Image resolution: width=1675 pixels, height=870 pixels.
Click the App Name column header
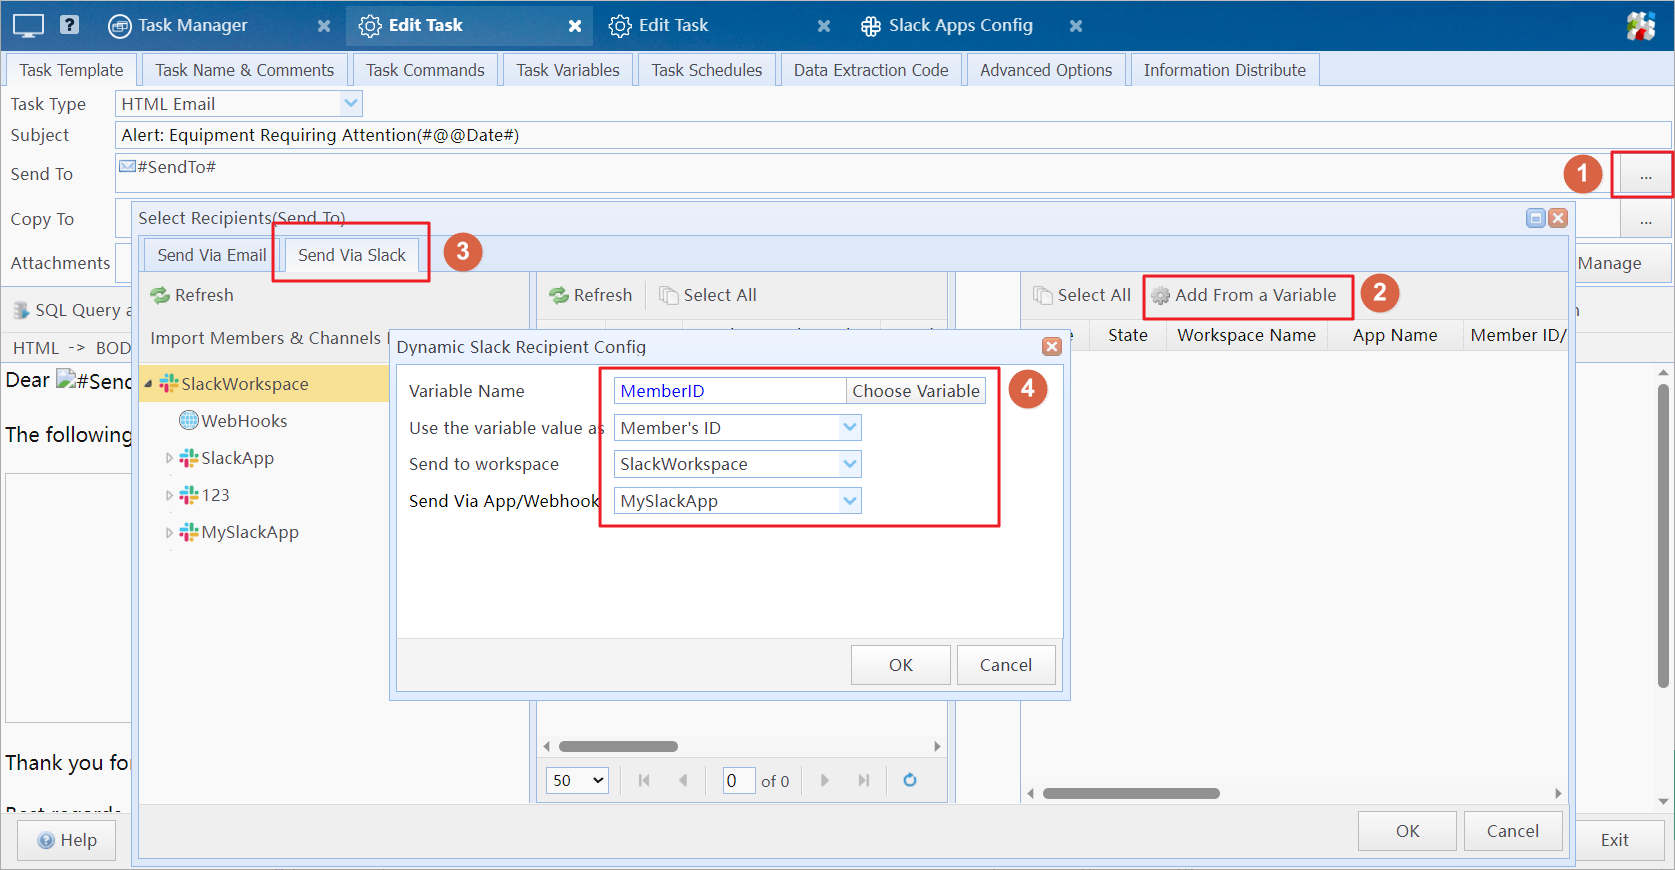click(x=1395, y=335)
